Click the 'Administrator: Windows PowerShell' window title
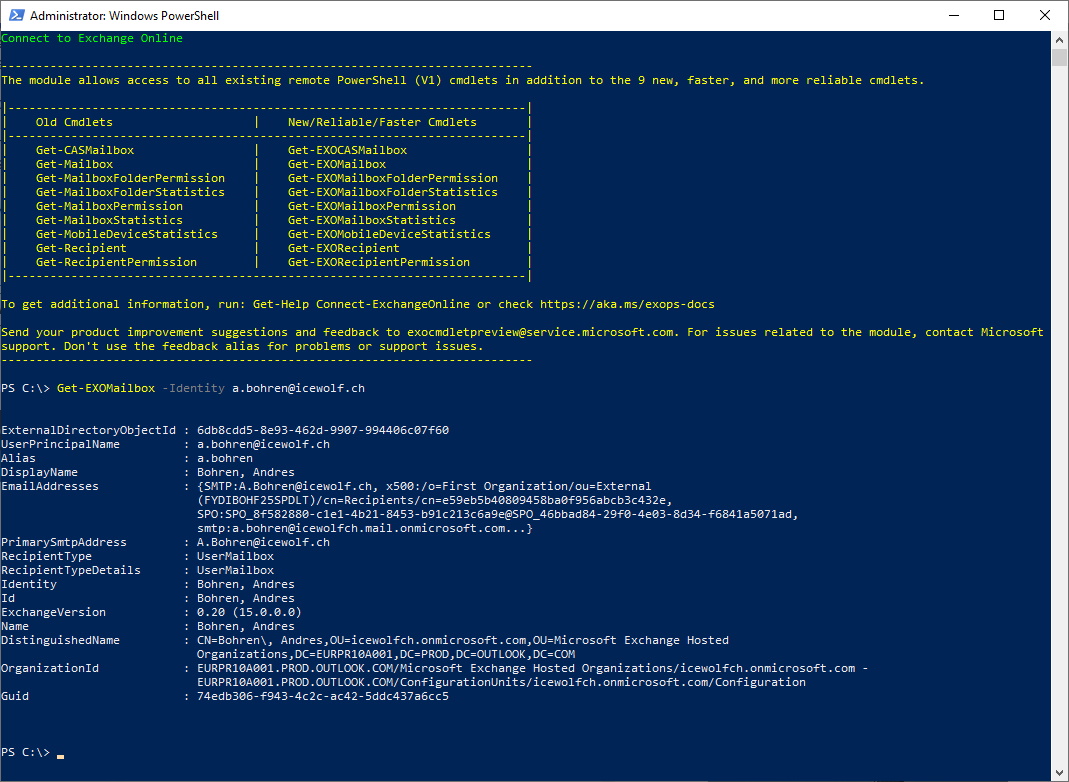Image resolution: width=1069 pixels, height=782 pixels. 125,16
